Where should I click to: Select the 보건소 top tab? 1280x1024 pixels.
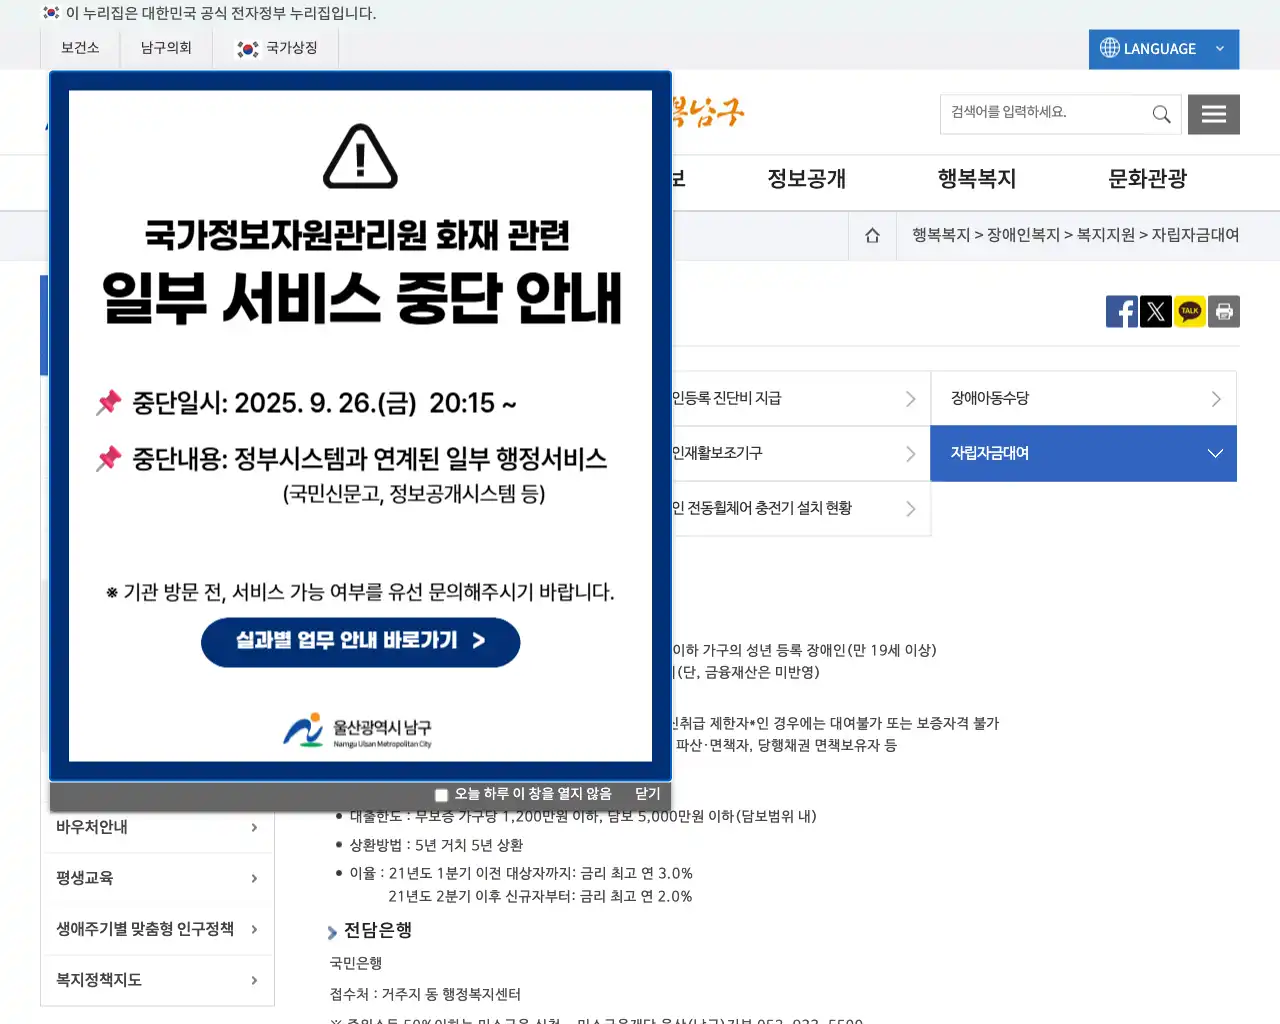[x=80, y=48]
